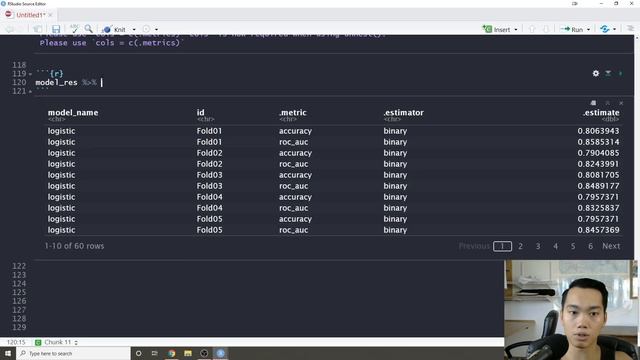640x360 pixels.
Task: Go to page 3 of results
Action: tap(538, 246)
